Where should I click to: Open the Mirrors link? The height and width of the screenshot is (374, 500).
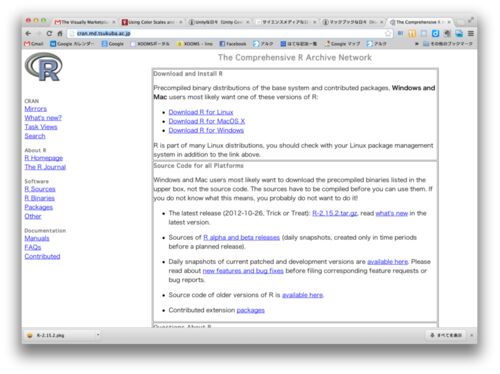pos(35,109)
